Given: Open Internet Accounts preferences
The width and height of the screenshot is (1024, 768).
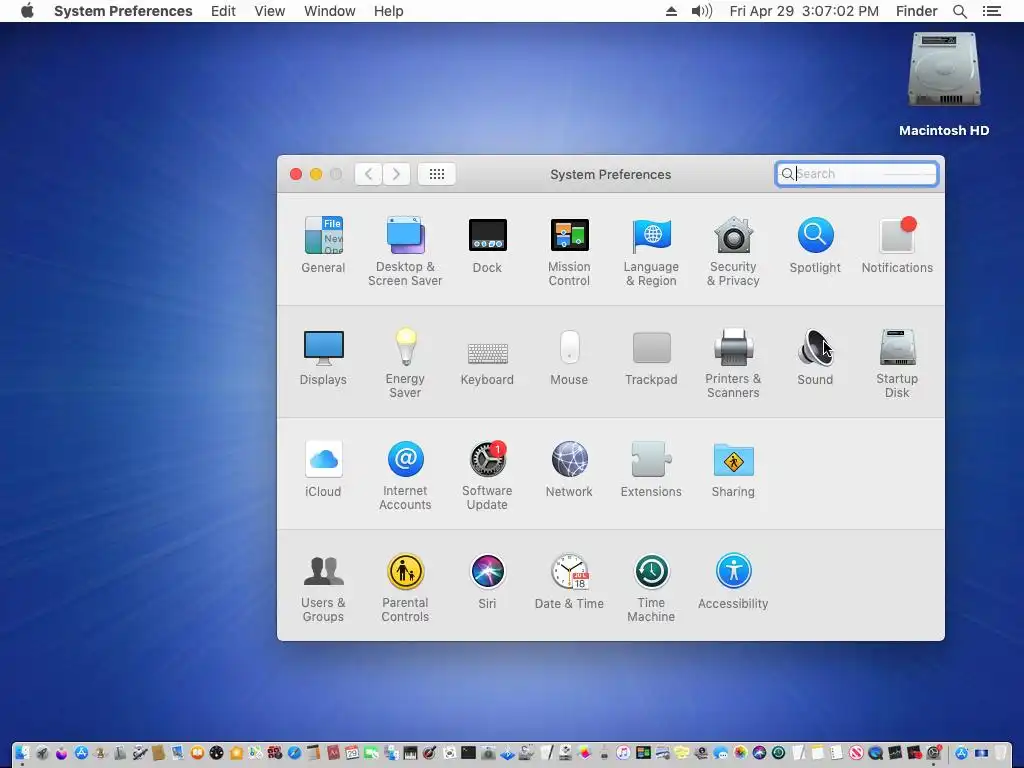Looking at the screenshot, I should [x=405, y=476].
